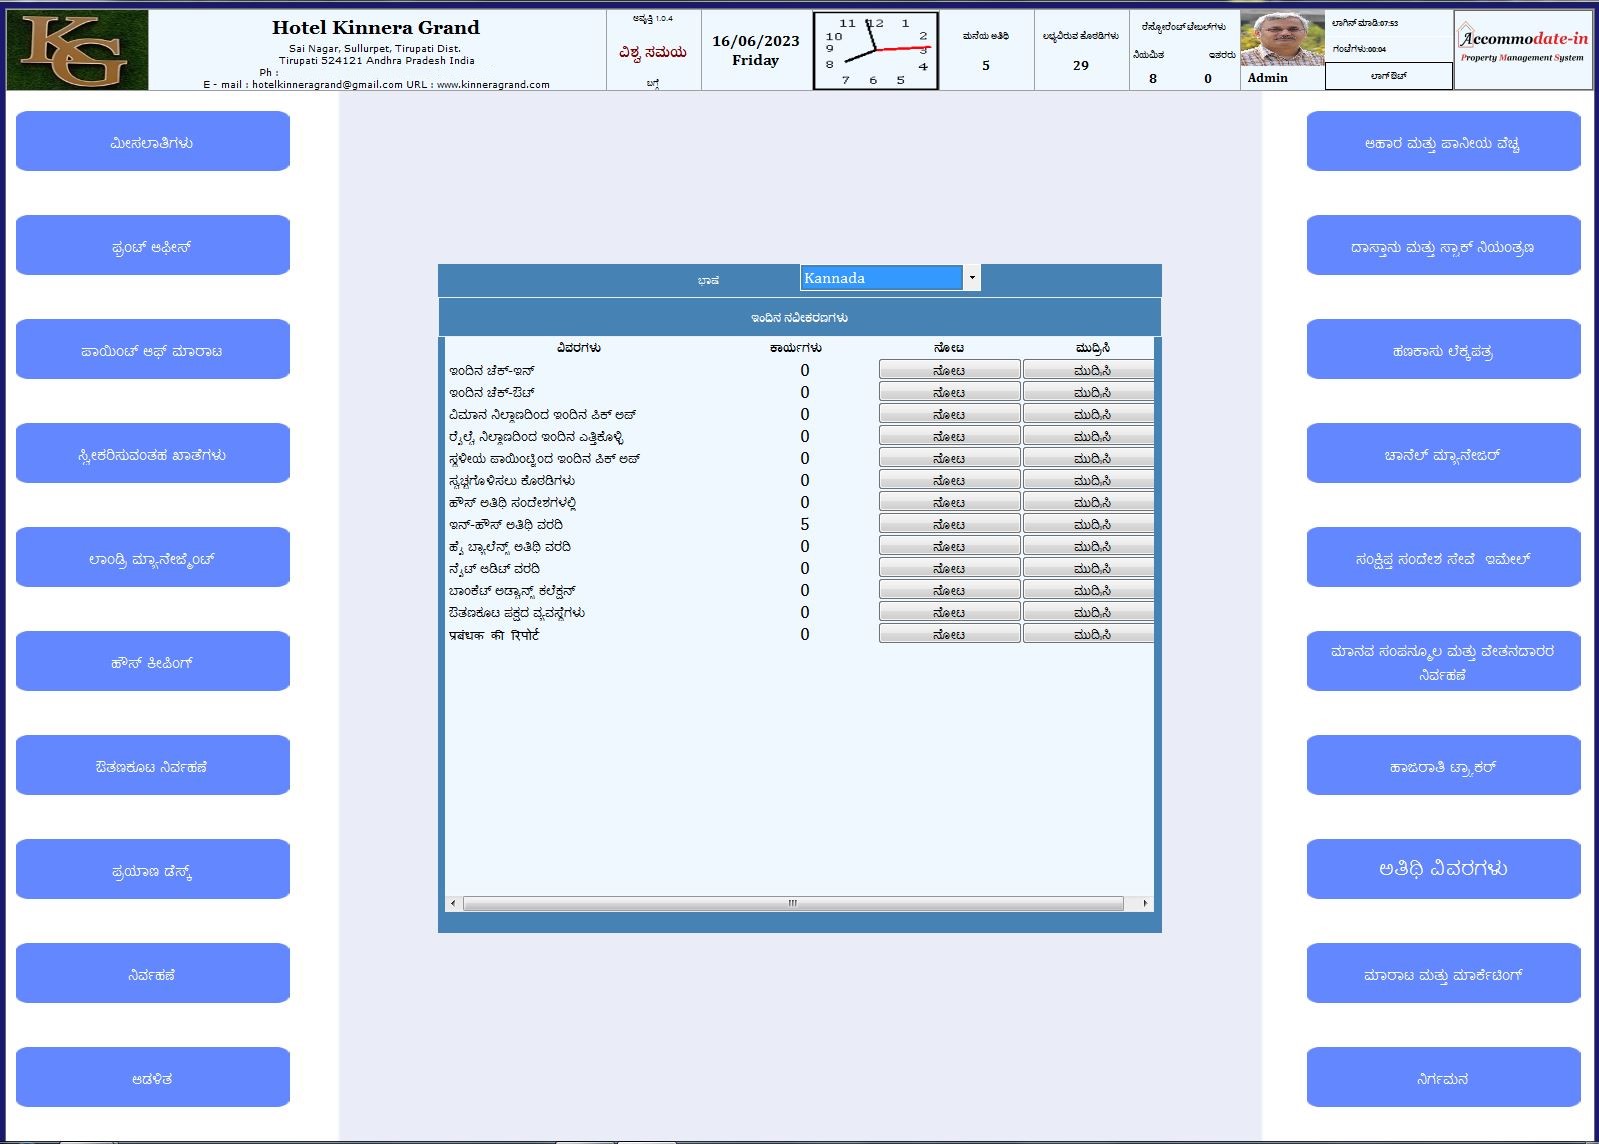View house guest messages (ಹೌಸ್ ಅತಿಥಿ ಸಂದೇಶ) row
Viewport: 1599px width, 1144px height.
(949, 502)
